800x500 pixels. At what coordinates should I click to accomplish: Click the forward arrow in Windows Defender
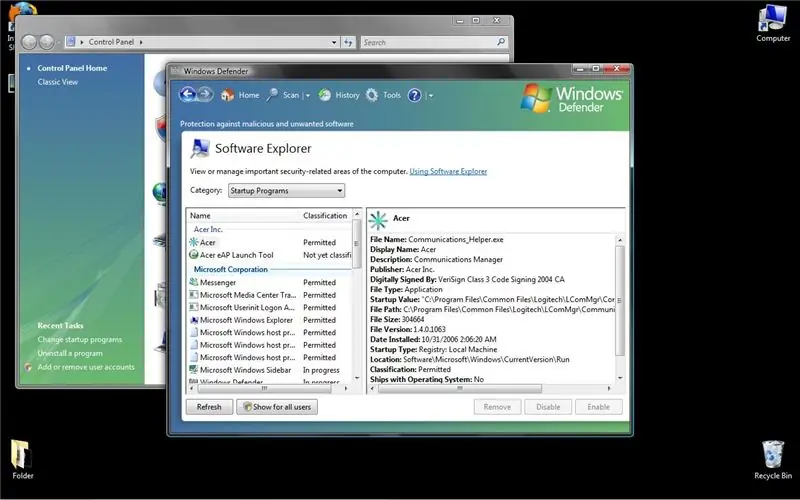[x=205, y=94]
